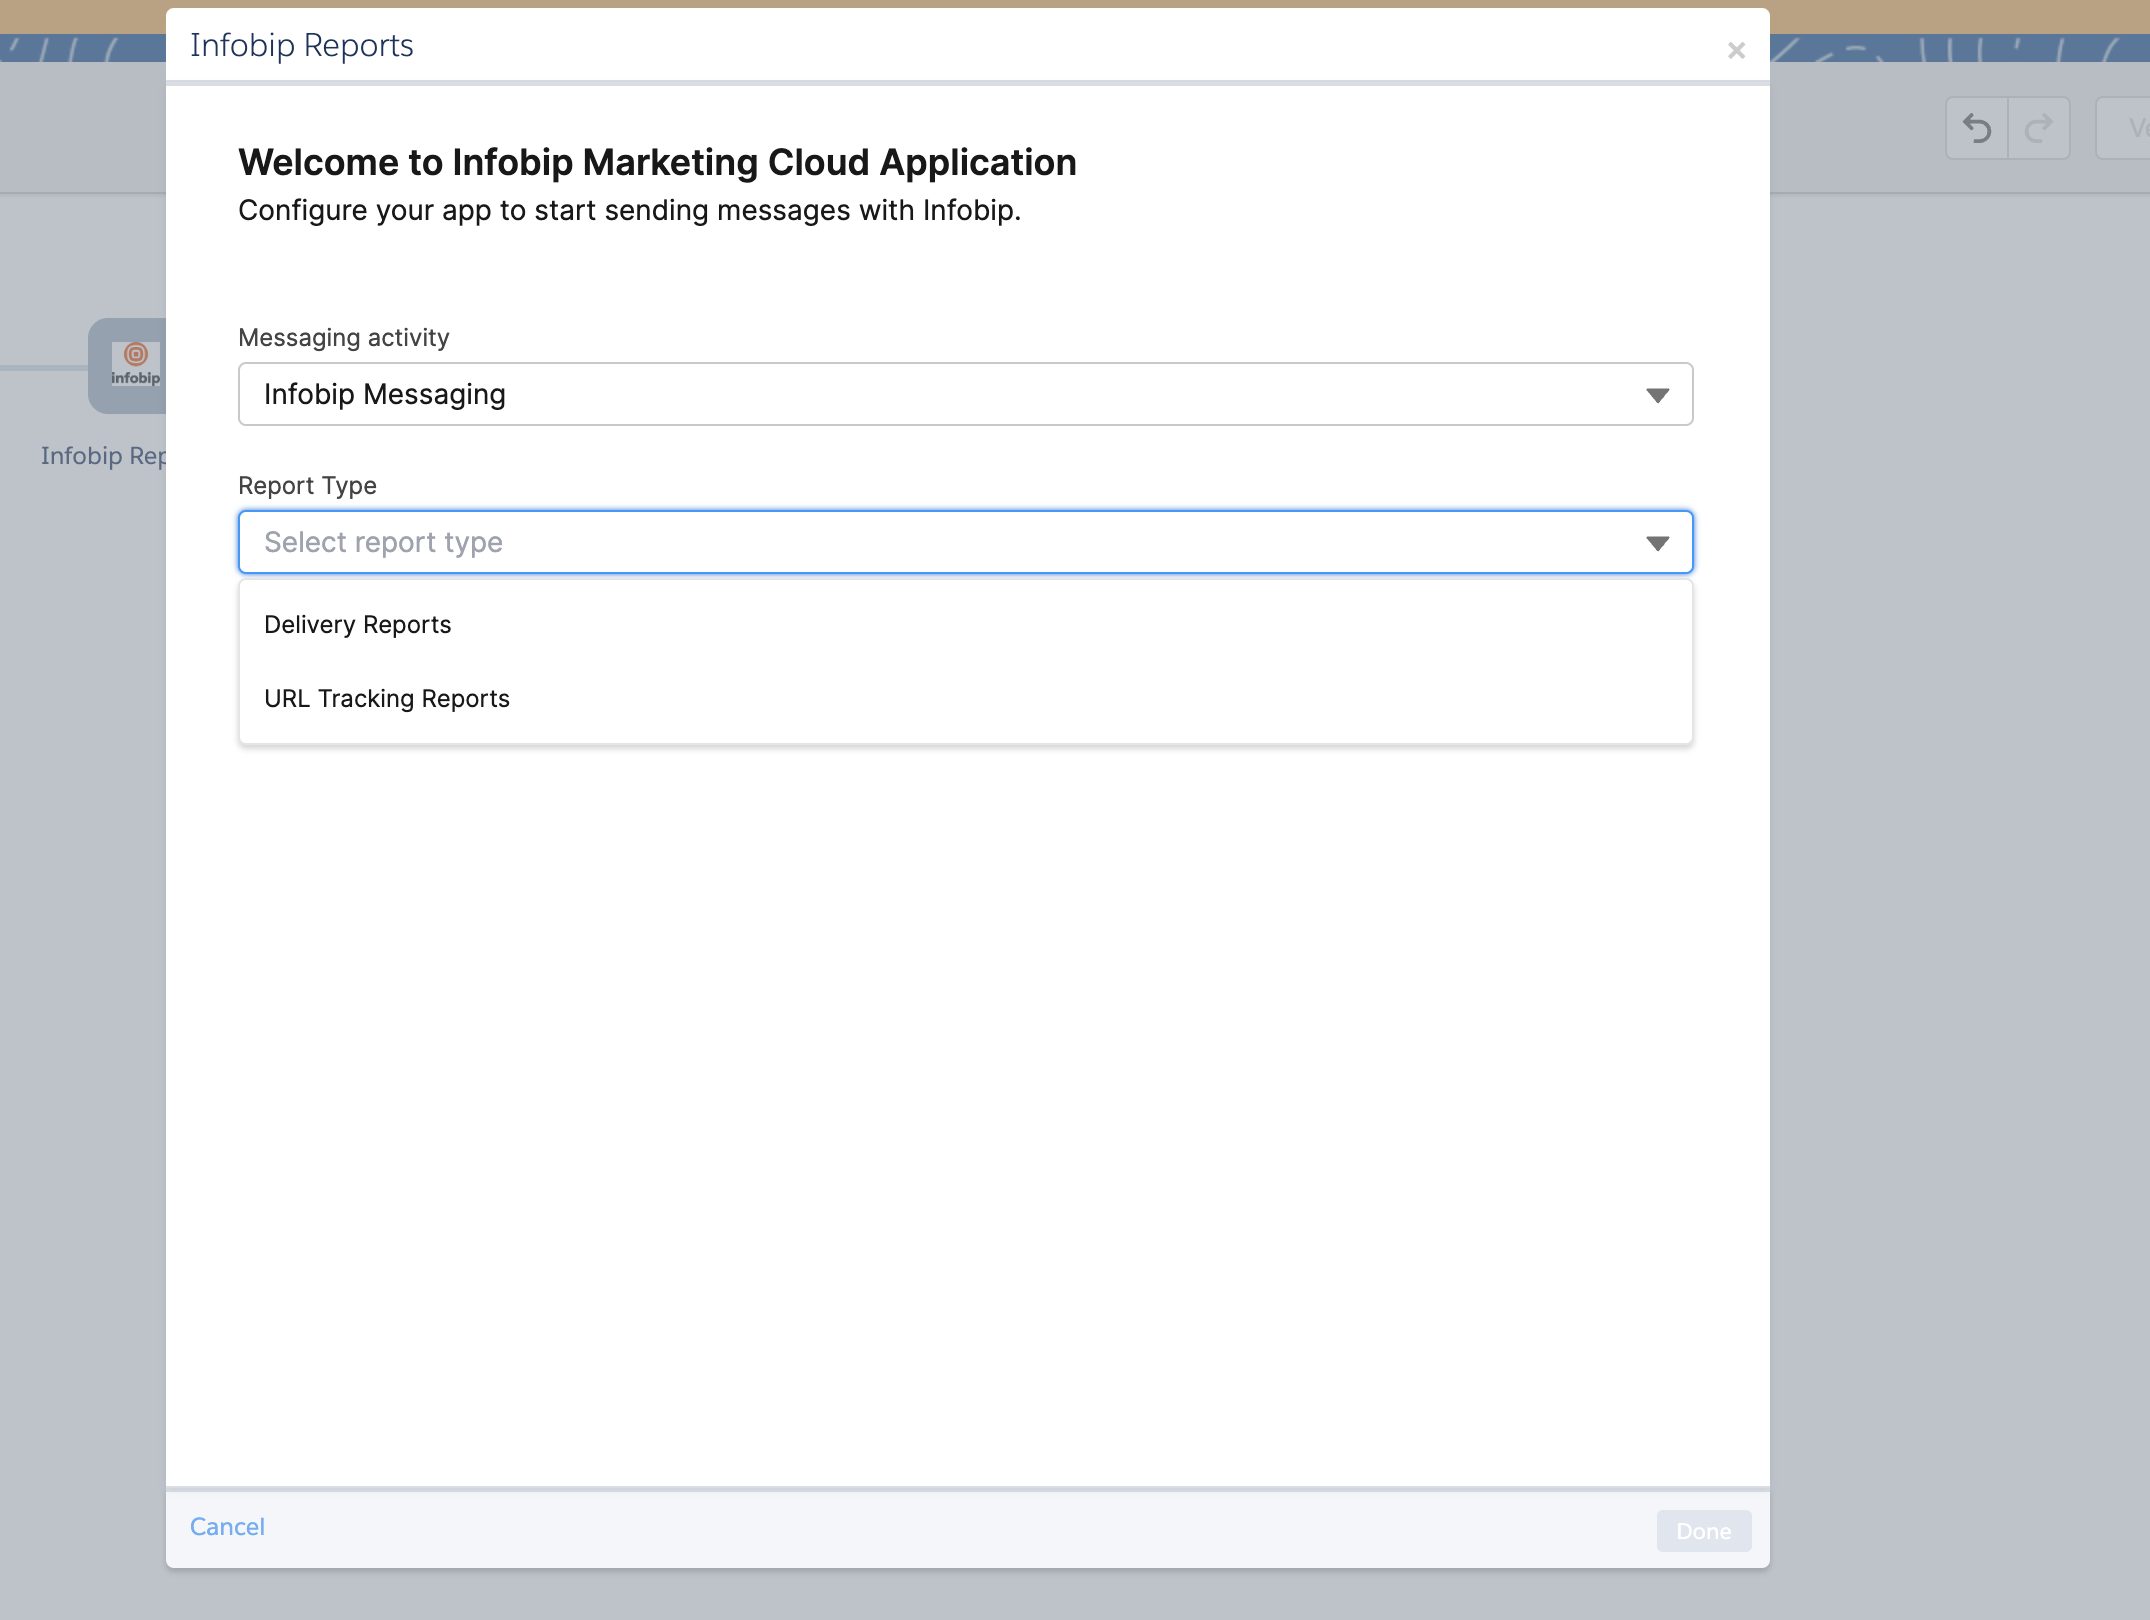Click the undo arrow in background toolbar
2150x1620 pixels.
click(x=1977, y=128)
